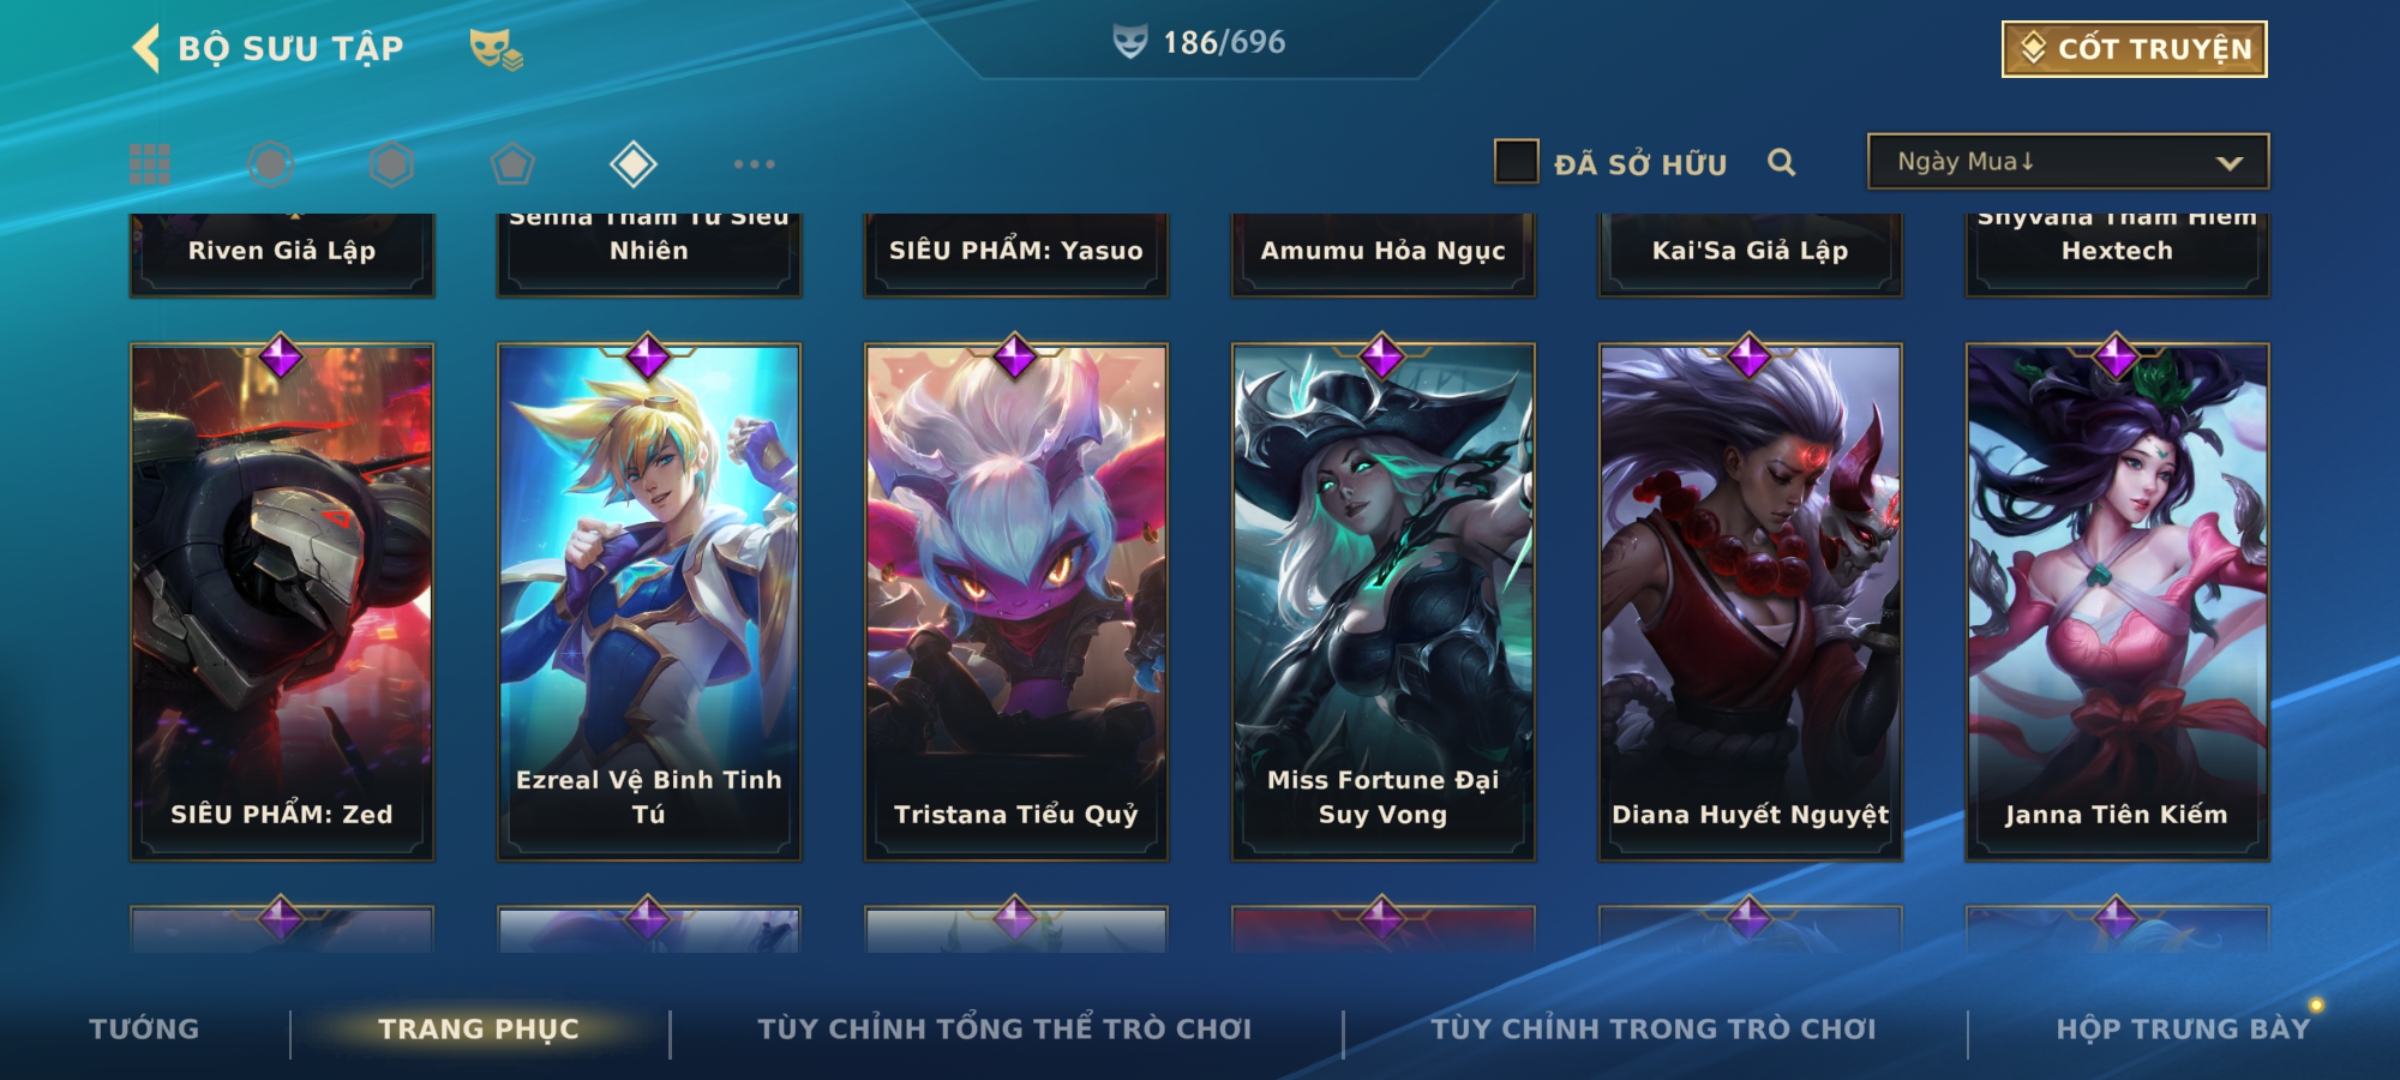Go back using the Bộ Sưu Tập arrow
Image resolution: width=2400 pixels, height=1080 pixels.
[147, 48]
